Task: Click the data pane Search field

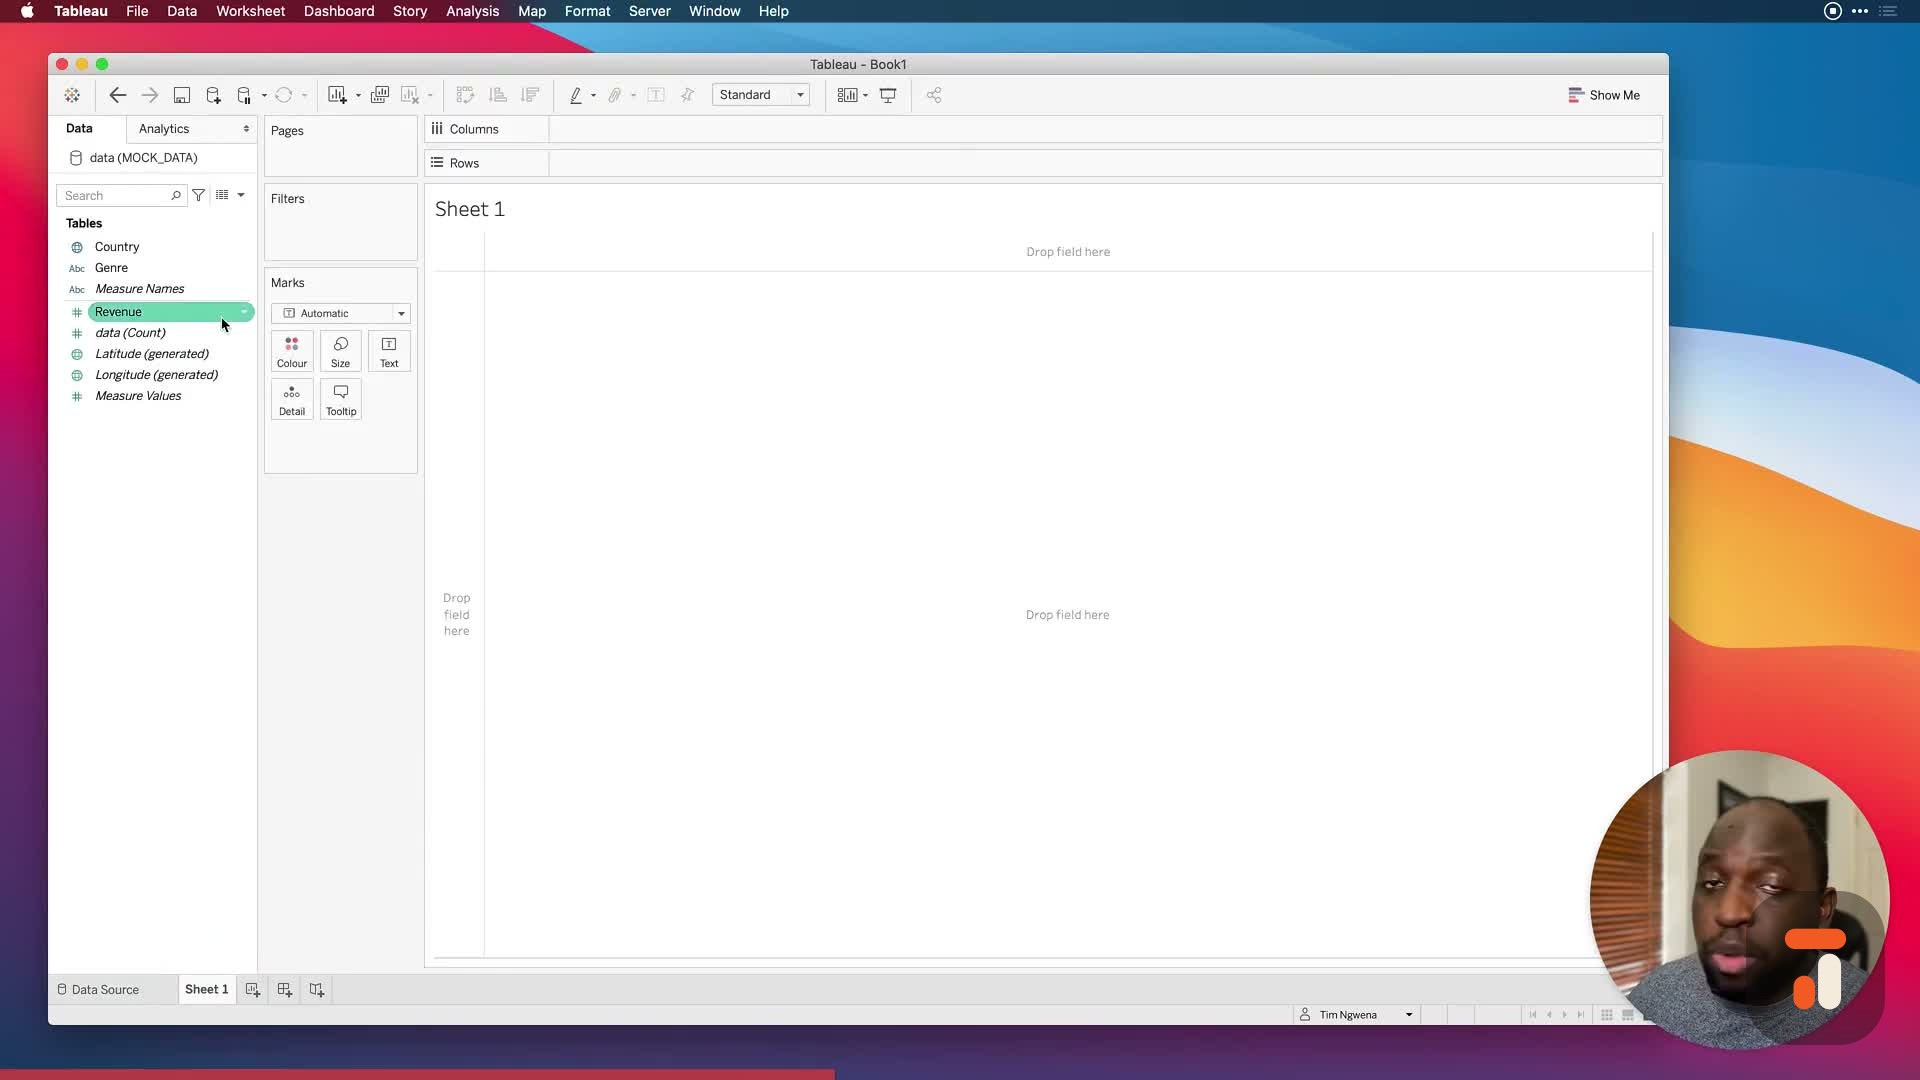Action: [x=122, y=196]
